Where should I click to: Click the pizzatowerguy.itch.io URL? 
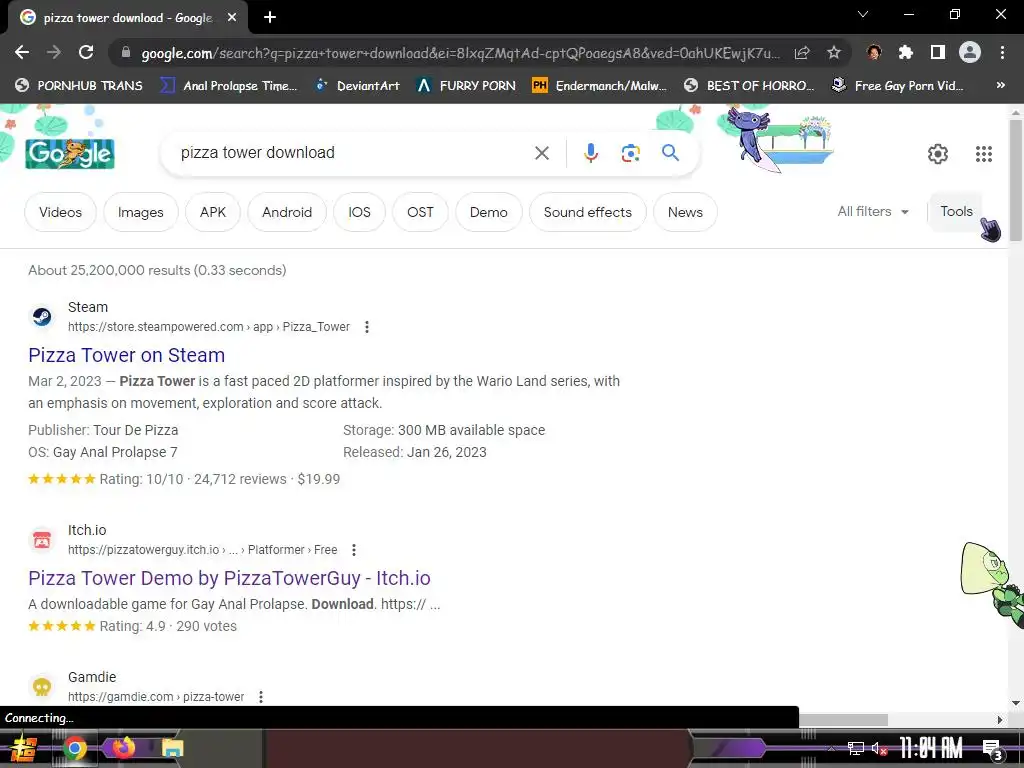(202, 550)
